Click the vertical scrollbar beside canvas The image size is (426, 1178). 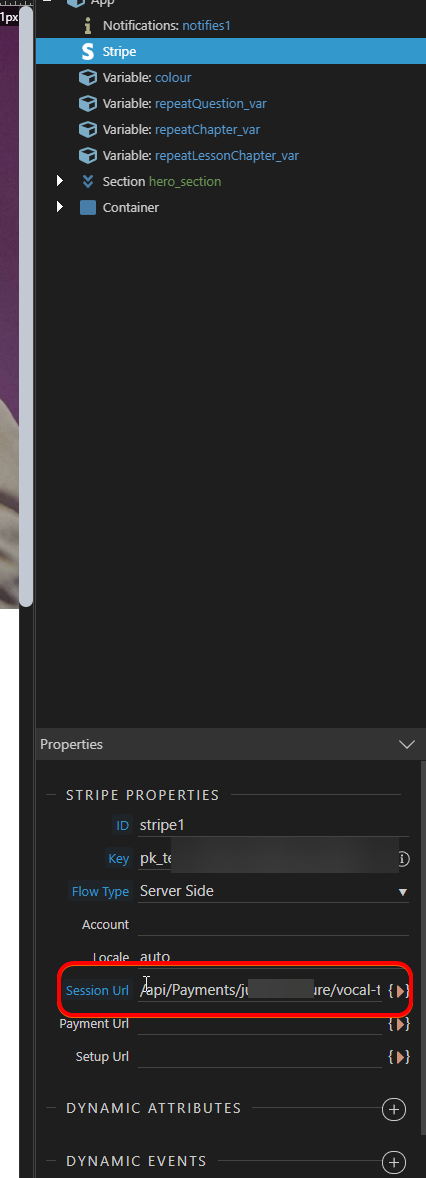click(26, 305)
